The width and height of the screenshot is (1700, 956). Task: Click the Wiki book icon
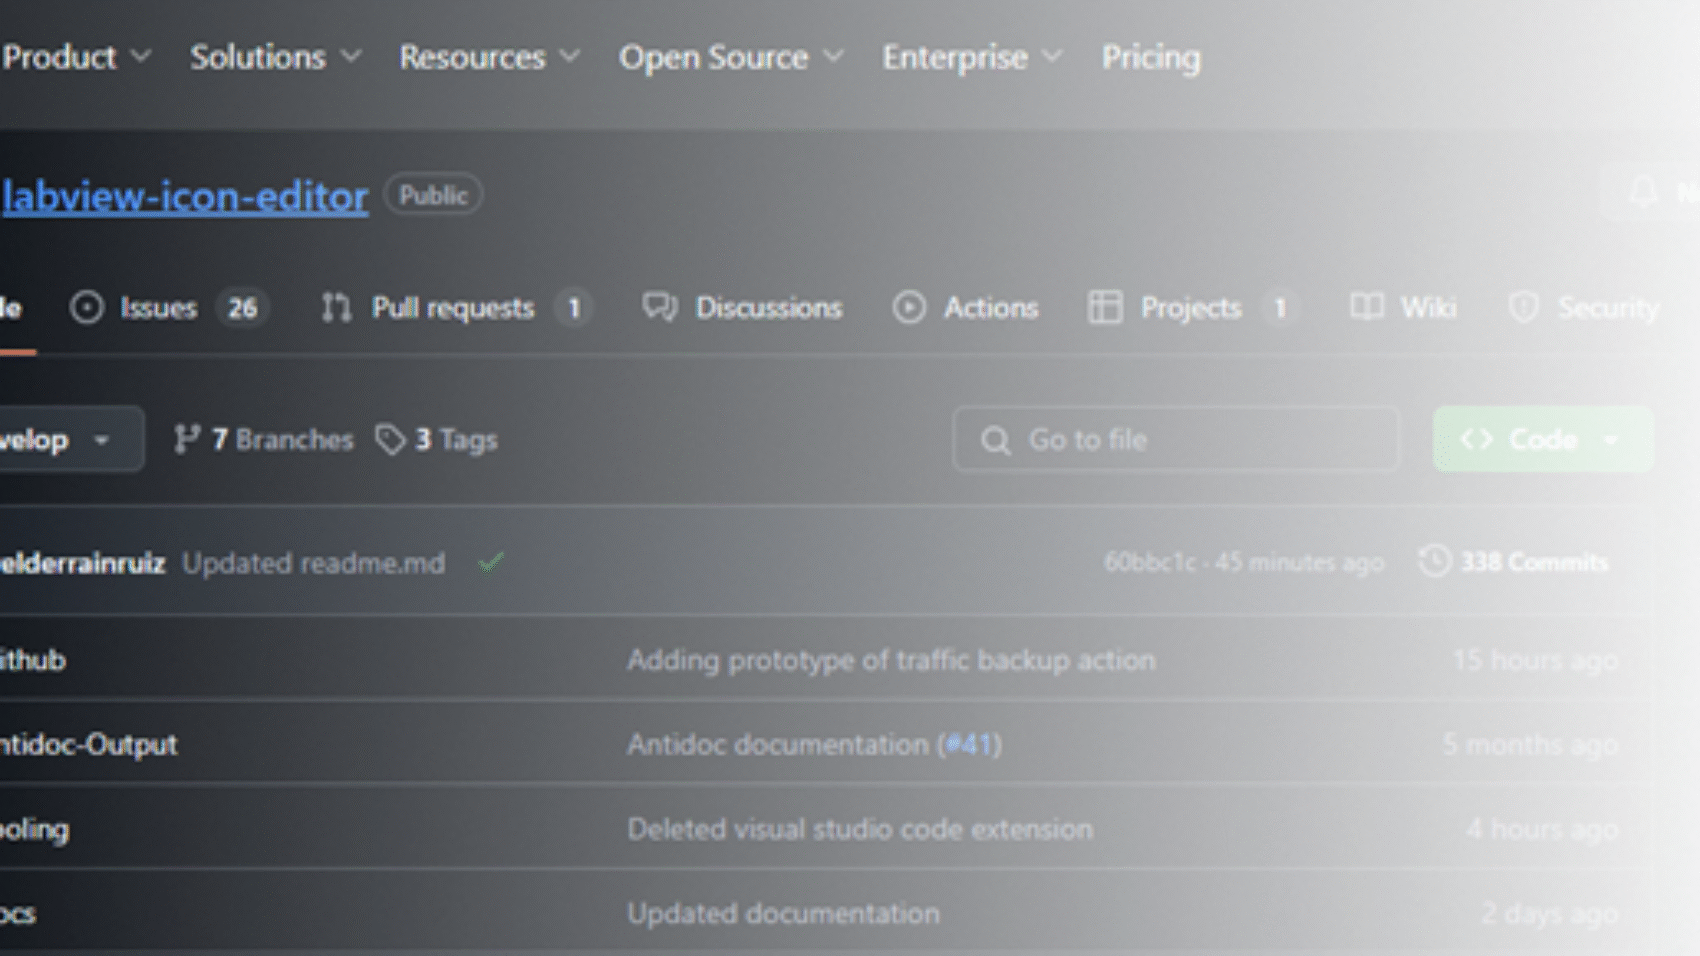pos(1367,306)
